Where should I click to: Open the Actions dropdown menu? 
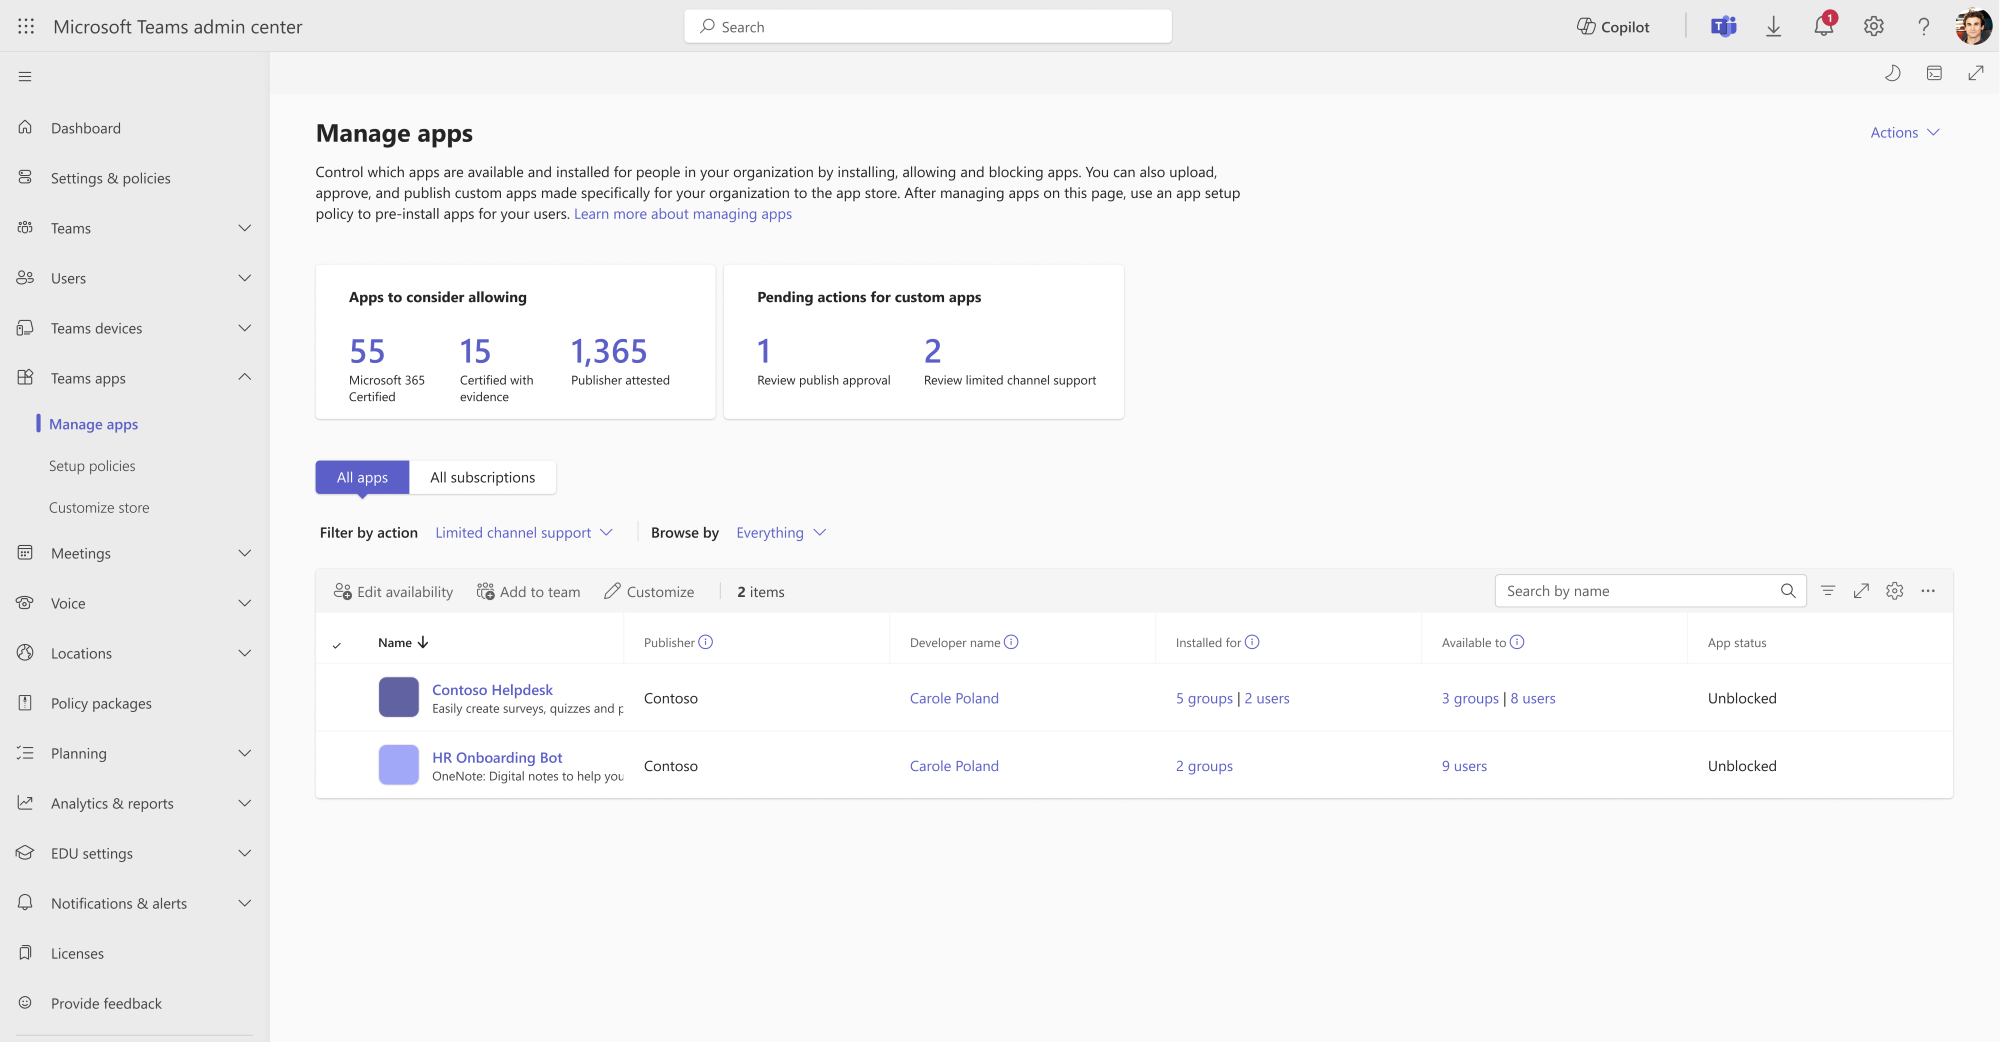(x=1905, y=132)
